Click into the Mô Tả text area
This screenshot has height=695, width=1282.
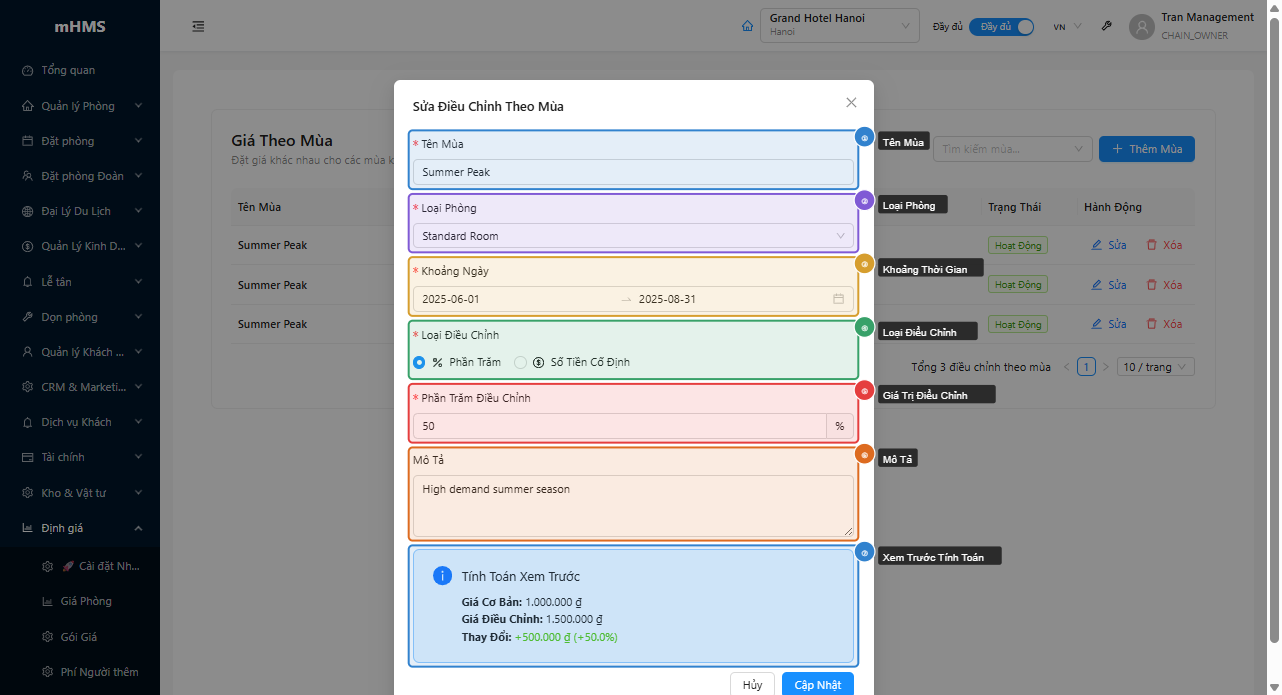tap(633, 506)
